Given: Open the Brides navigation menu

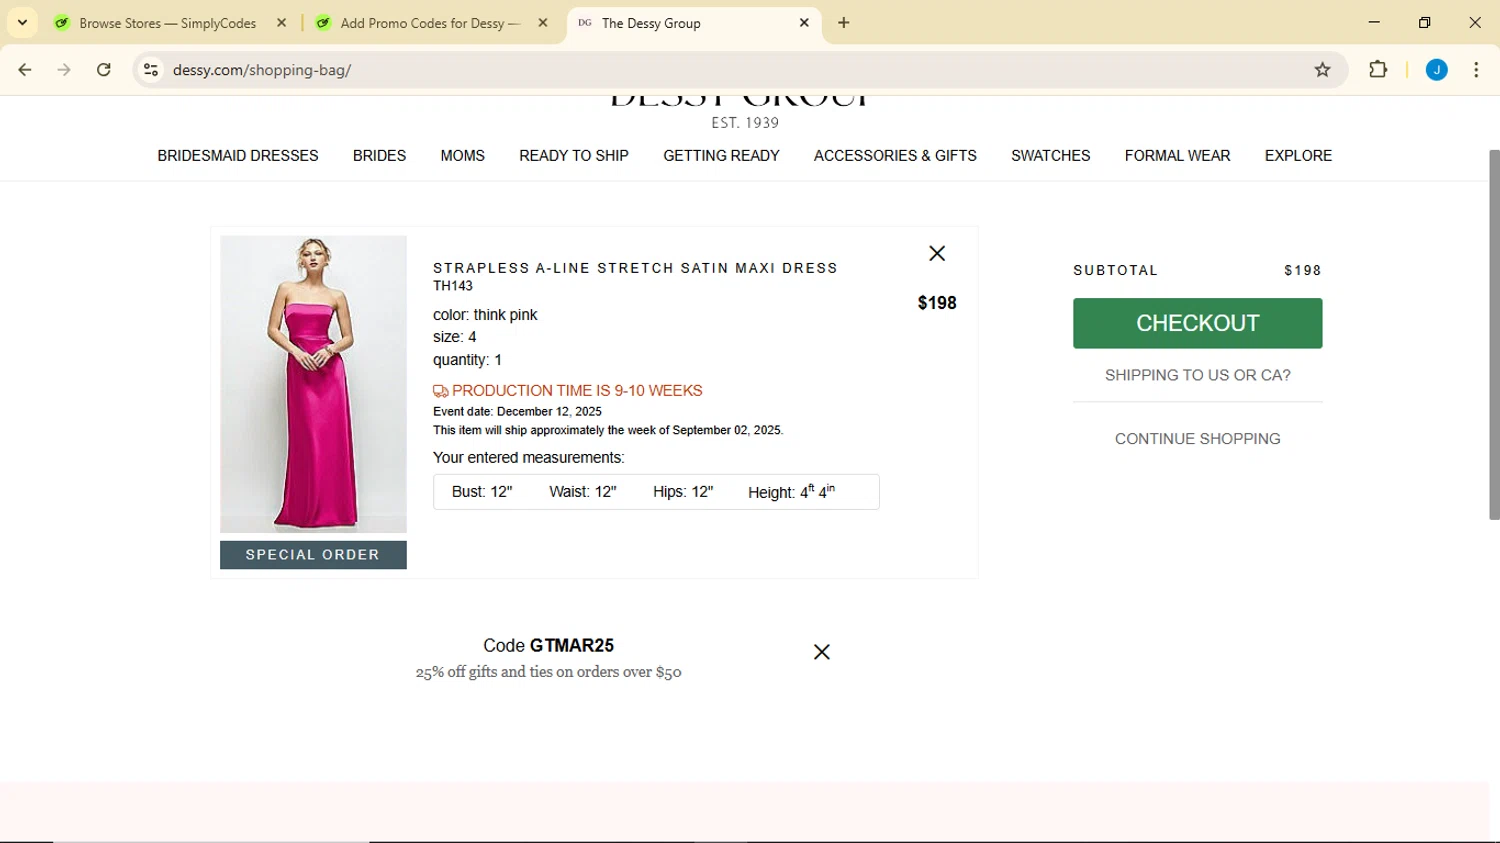Looking at the screenshot, I should point(379,156).
